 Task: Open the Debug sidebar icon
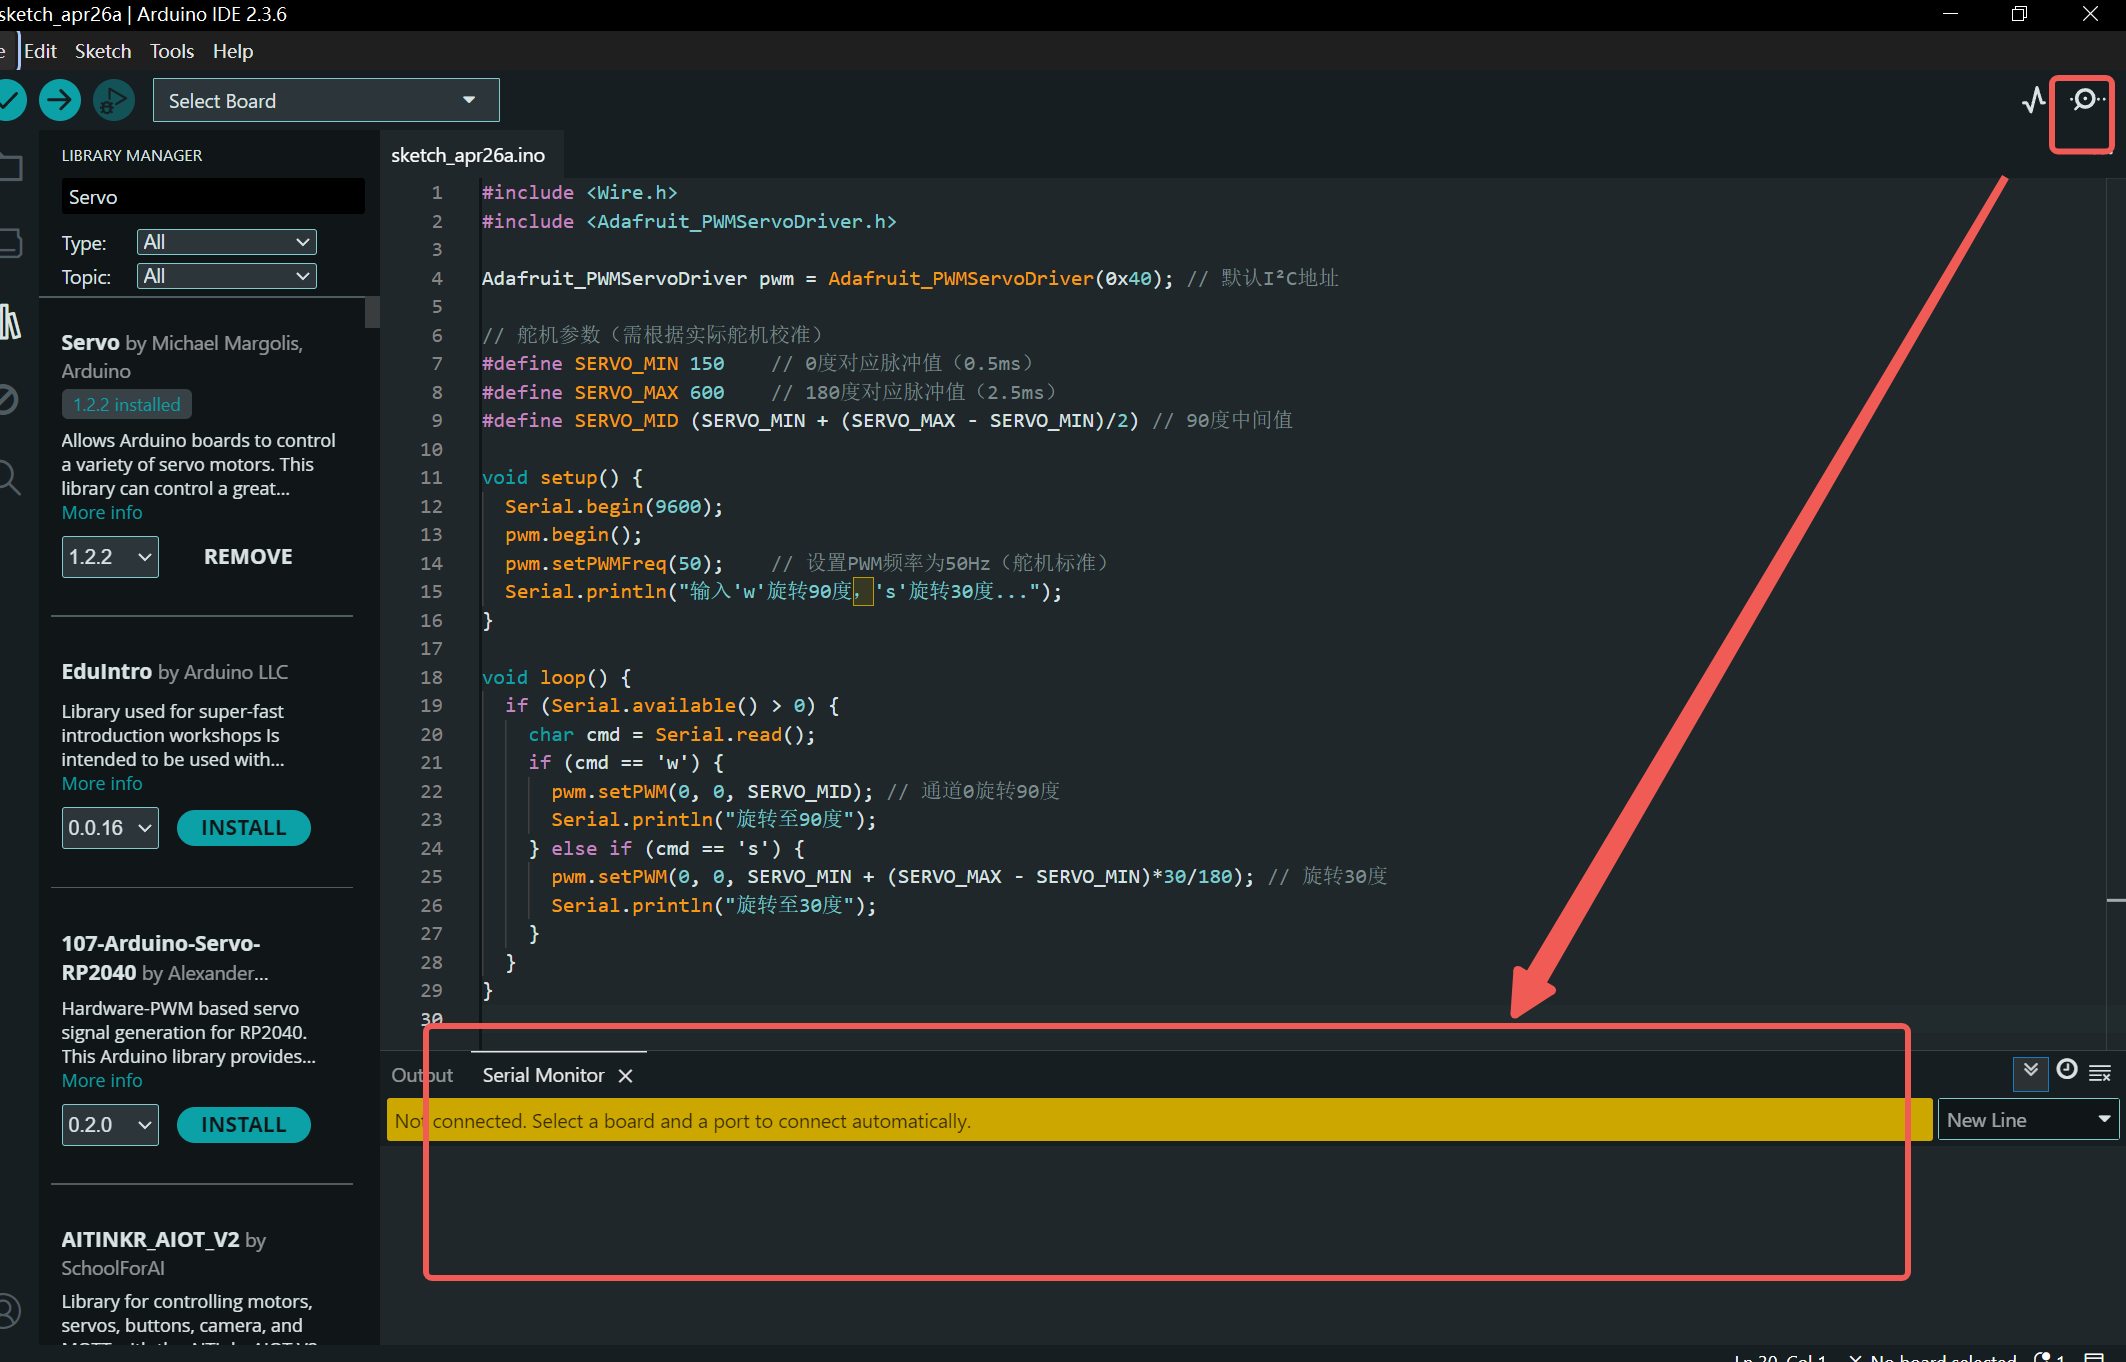8,400
